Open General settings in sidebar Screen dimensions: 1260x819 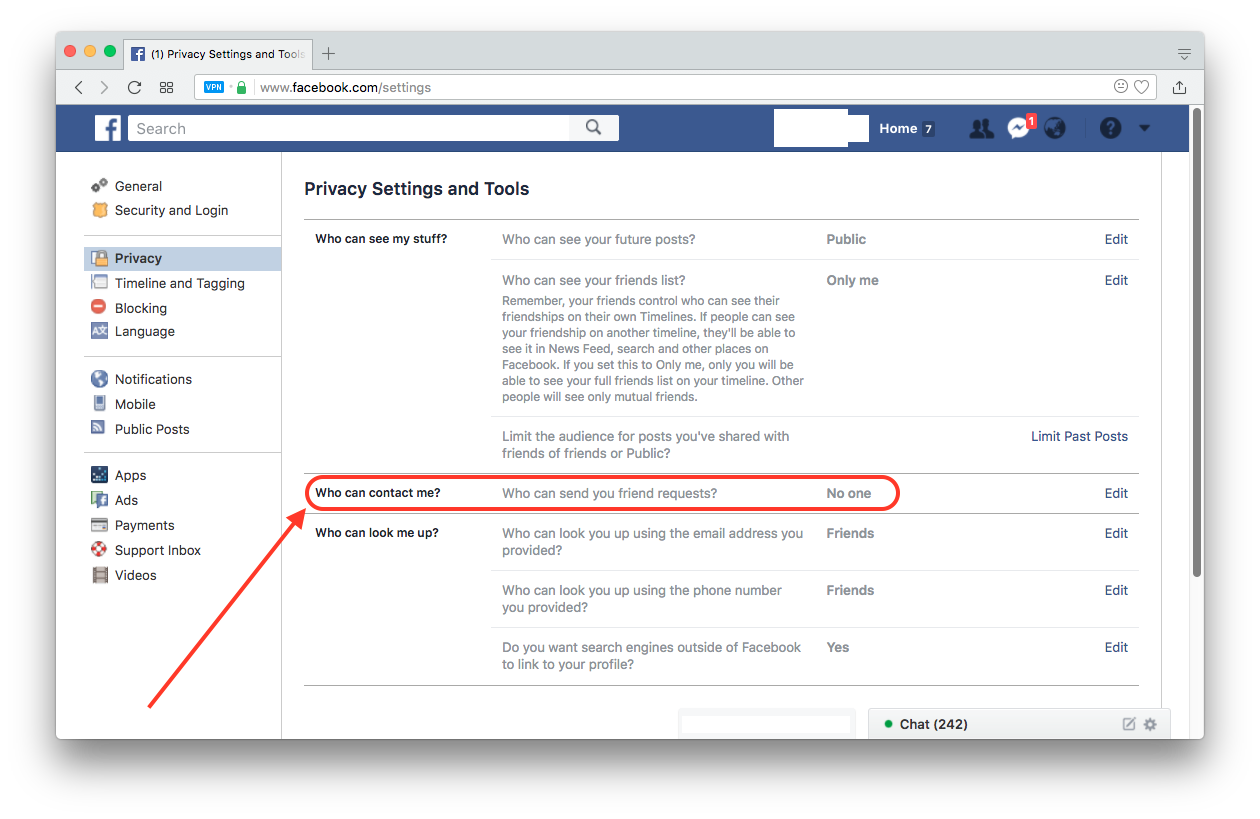(138, 186)
